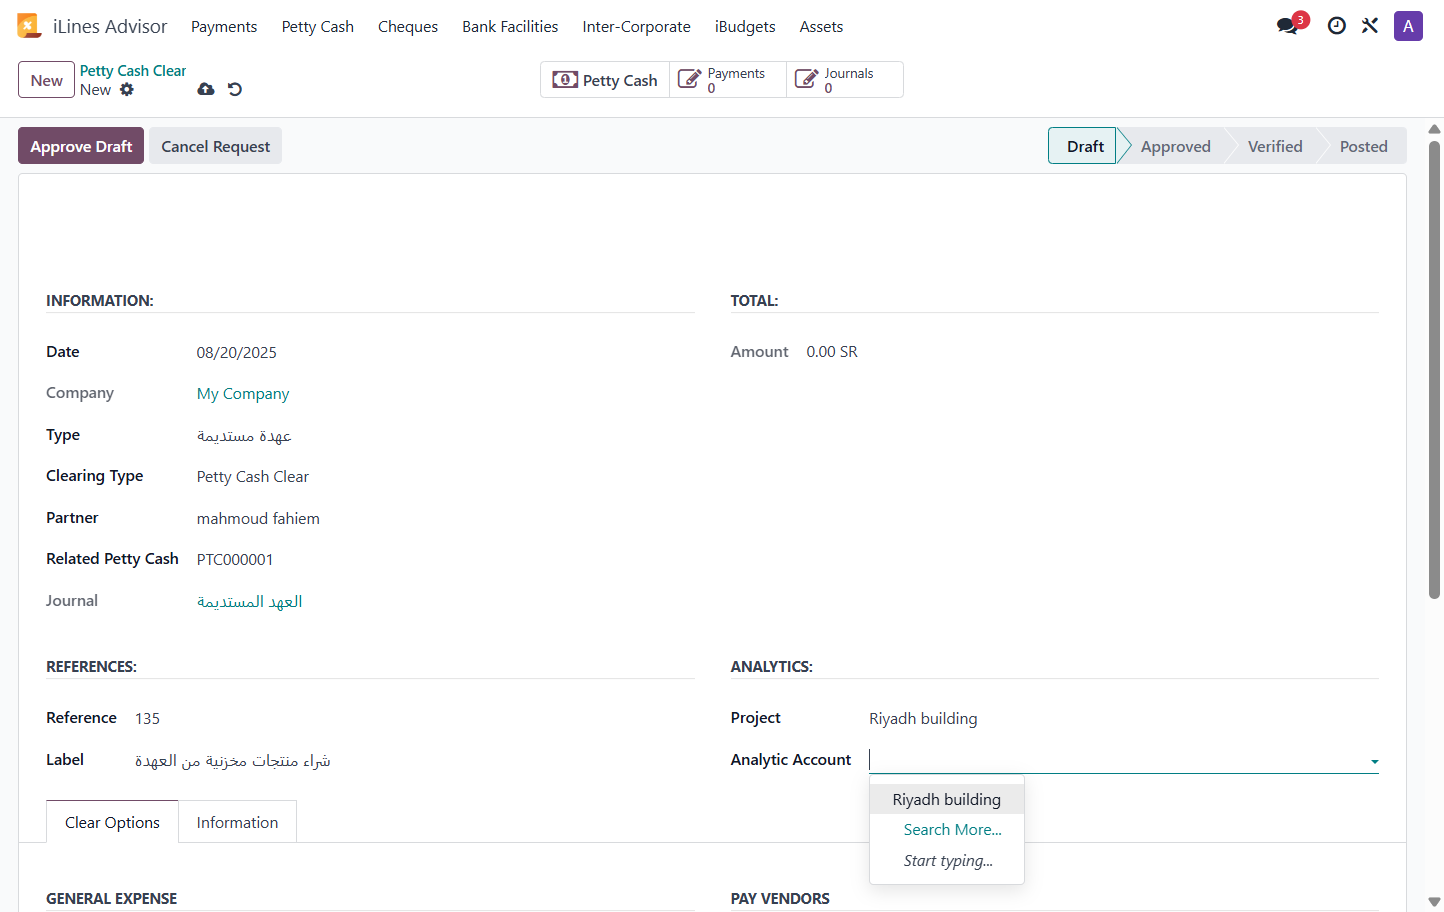The height and width of the screenshot is (912, 1444).
Task: Click the Partner field mahmoud fahiem
Action: click(x=258, y=519)
